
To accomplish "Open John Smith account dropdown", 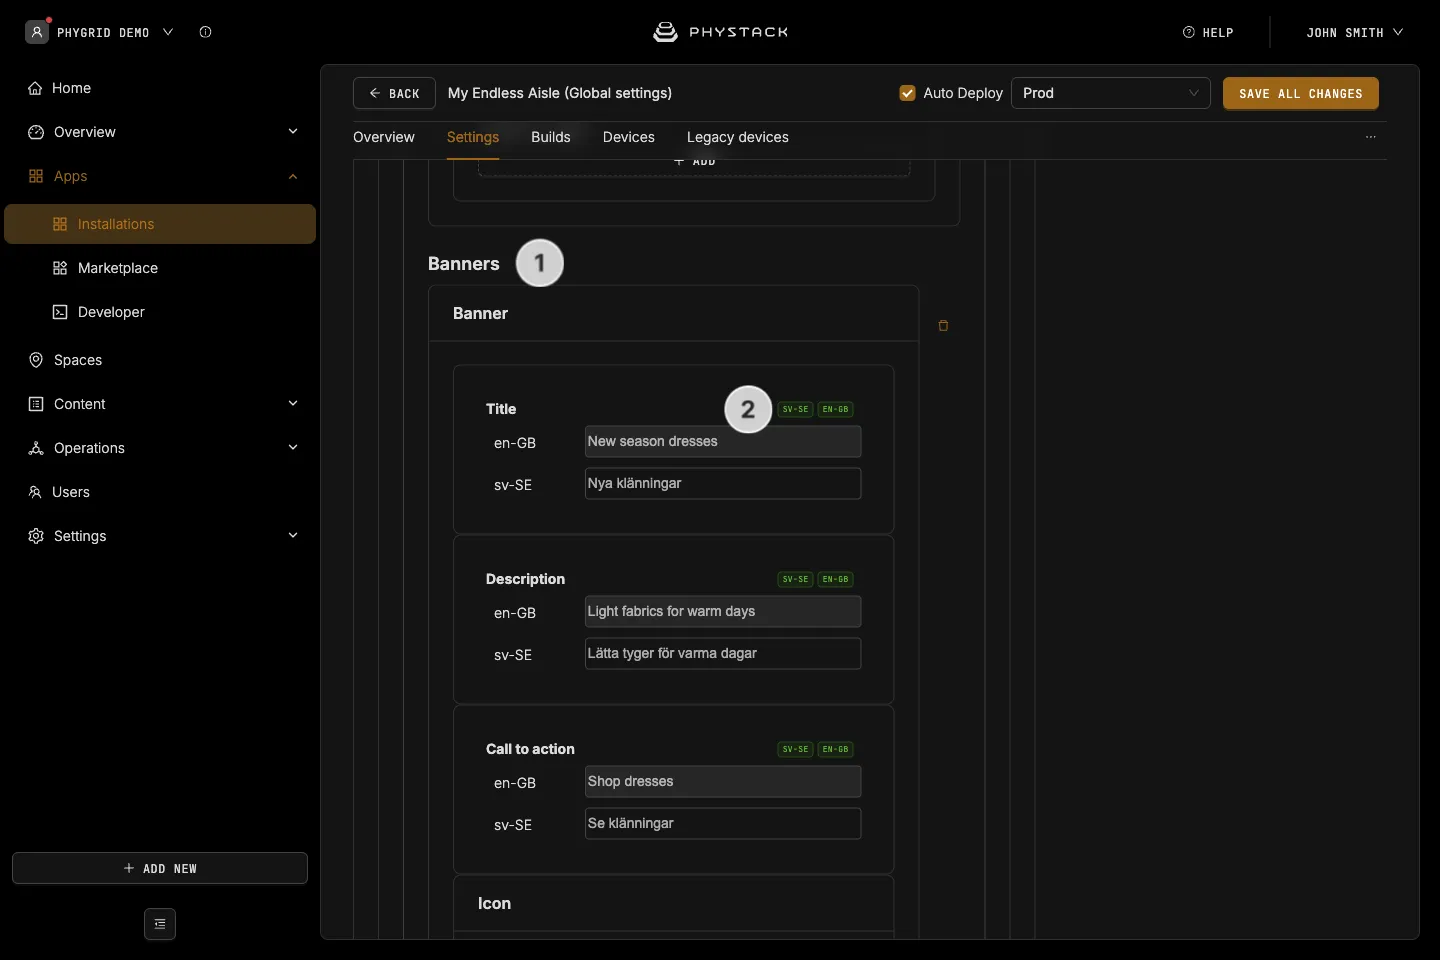I will (1354, 32).
